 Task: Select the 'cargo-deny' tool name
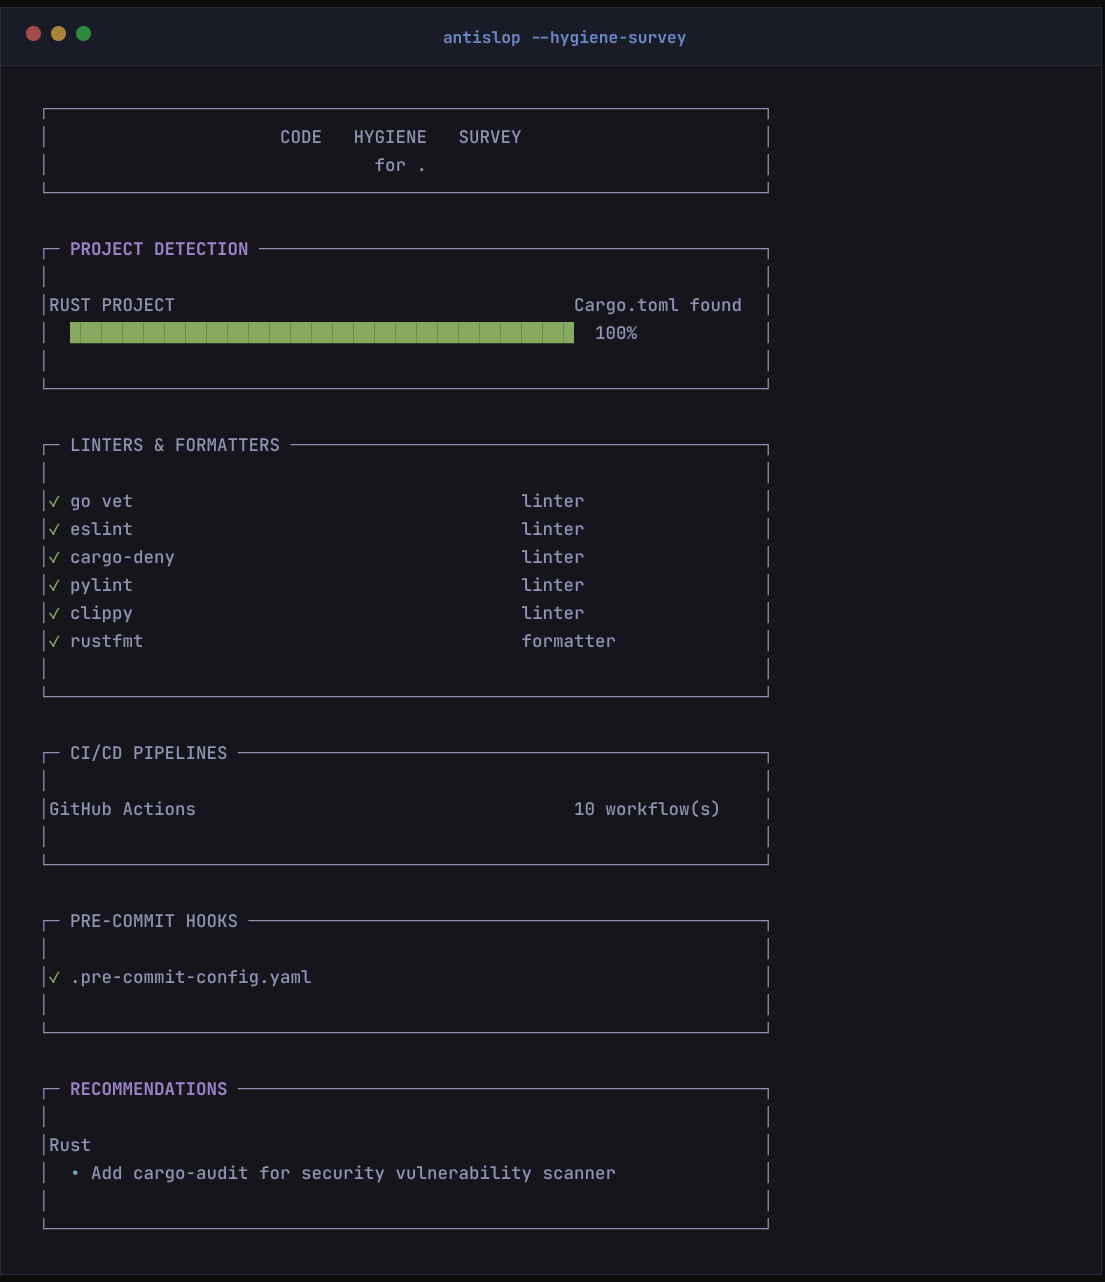pos(122,557)
